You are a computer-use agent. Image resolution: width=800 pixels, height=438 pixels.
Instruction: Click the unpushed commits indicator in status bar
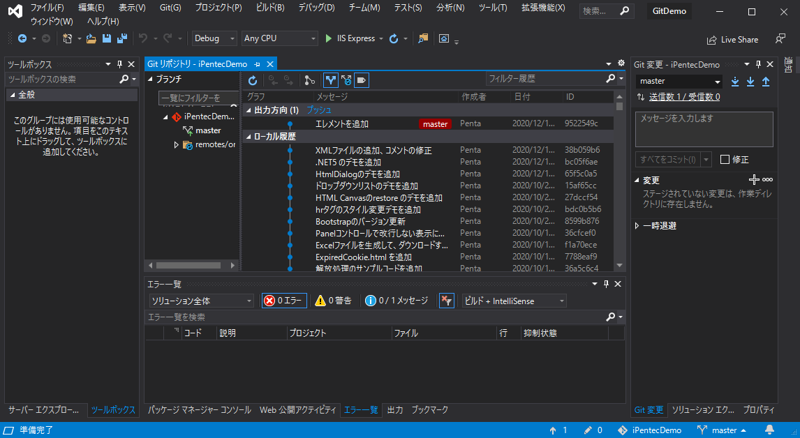tap(558, 430)
